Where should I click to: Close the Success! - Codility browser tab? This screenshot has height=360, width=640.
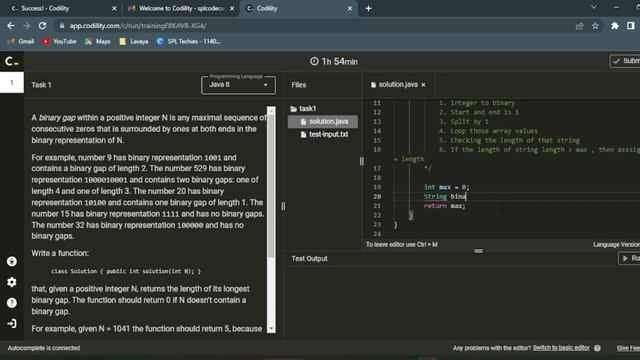point(114,8)
